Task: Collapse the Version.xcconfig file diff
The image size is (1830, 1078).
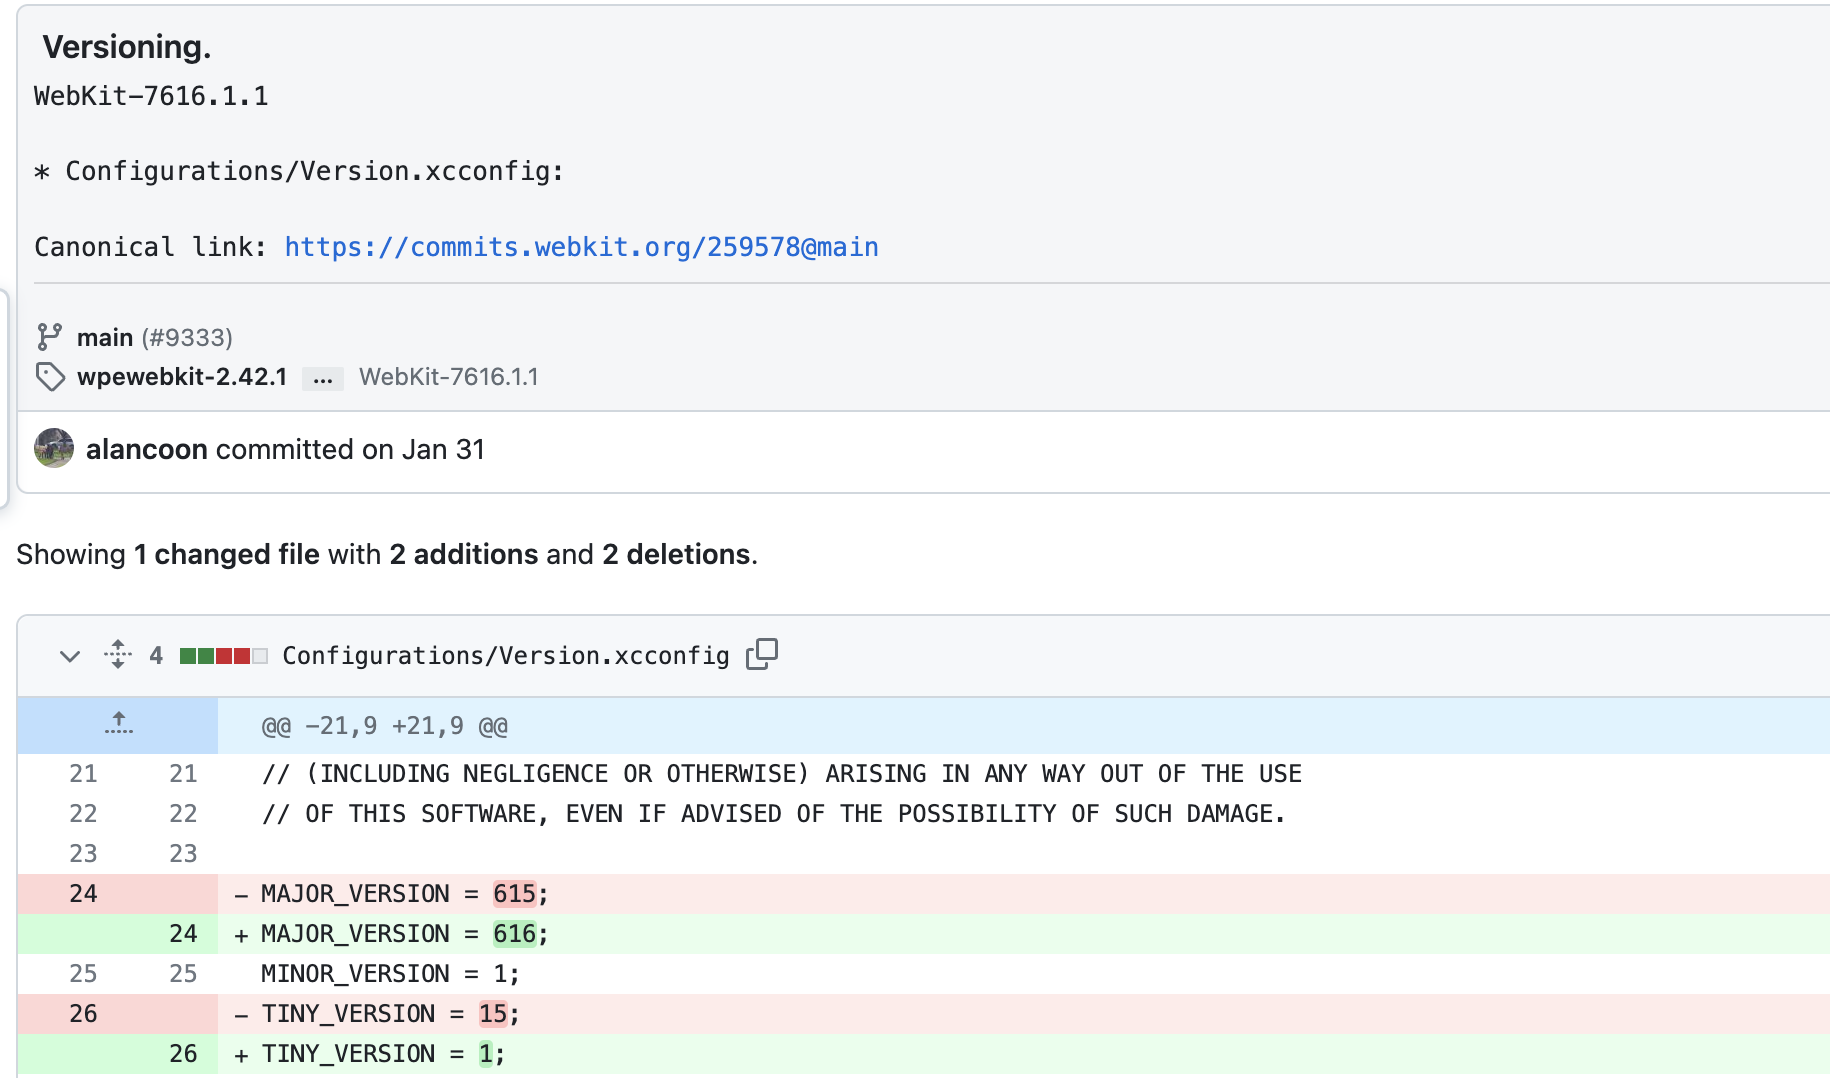Action: (70, 656)
